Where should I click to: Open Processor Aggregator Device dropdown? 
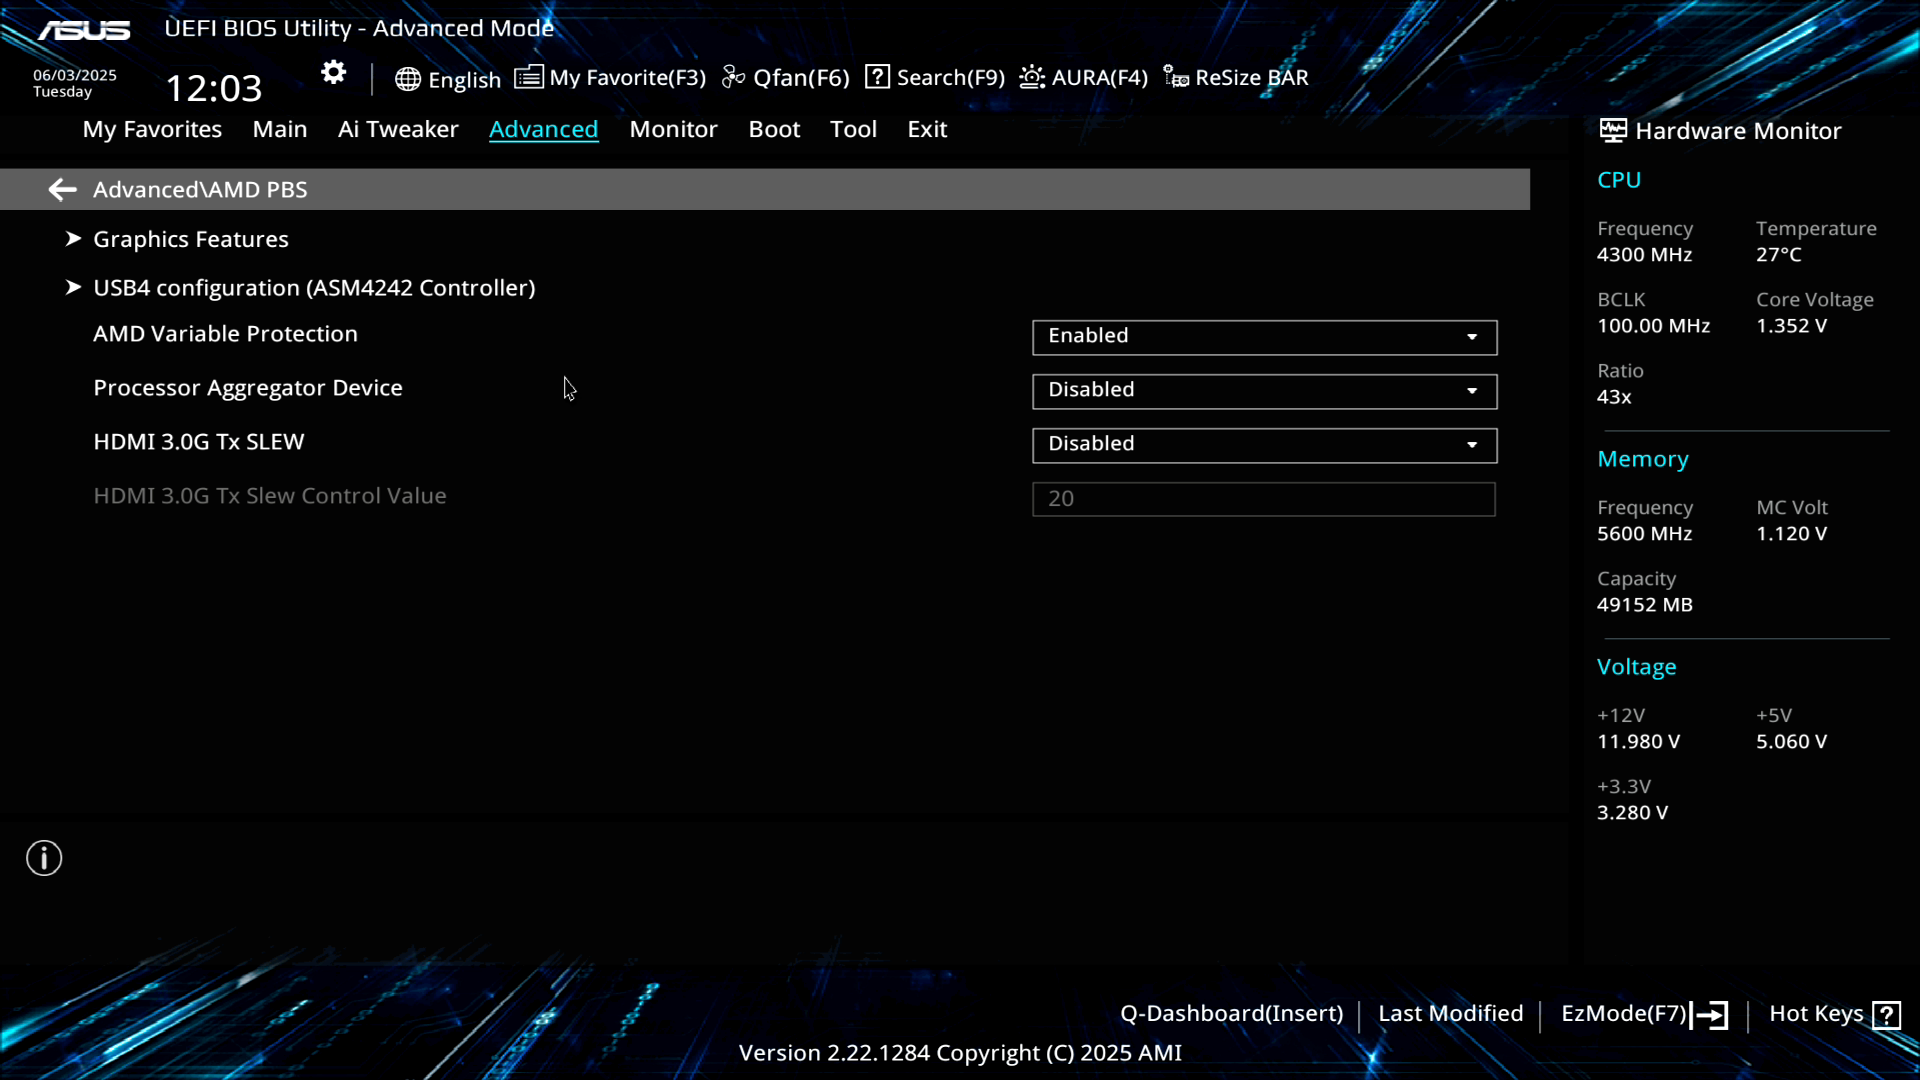click(x=1264, y=391)
